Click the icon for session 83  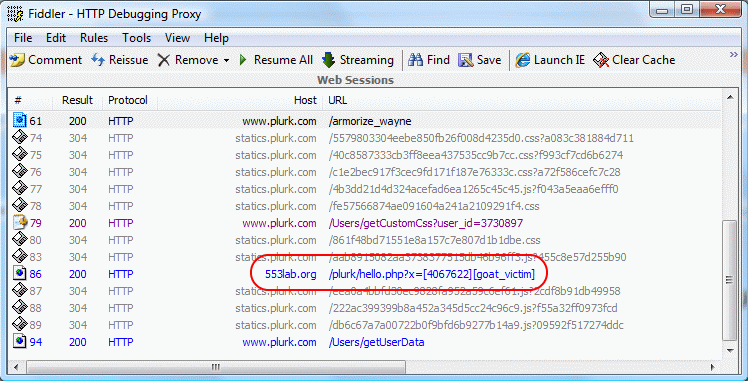pyautogui.click(x=20, y=257)
